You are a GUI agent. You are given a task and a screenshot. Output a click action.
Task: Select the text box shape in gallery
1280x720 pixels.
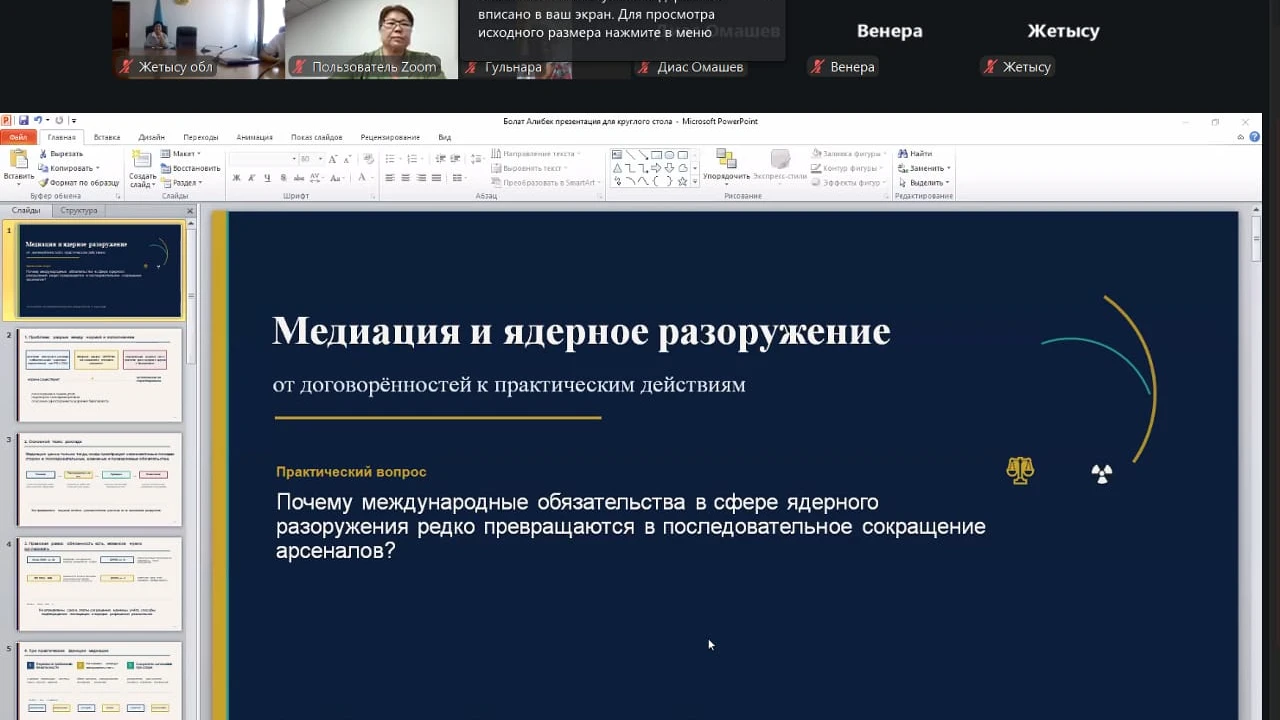pos(617,155)
